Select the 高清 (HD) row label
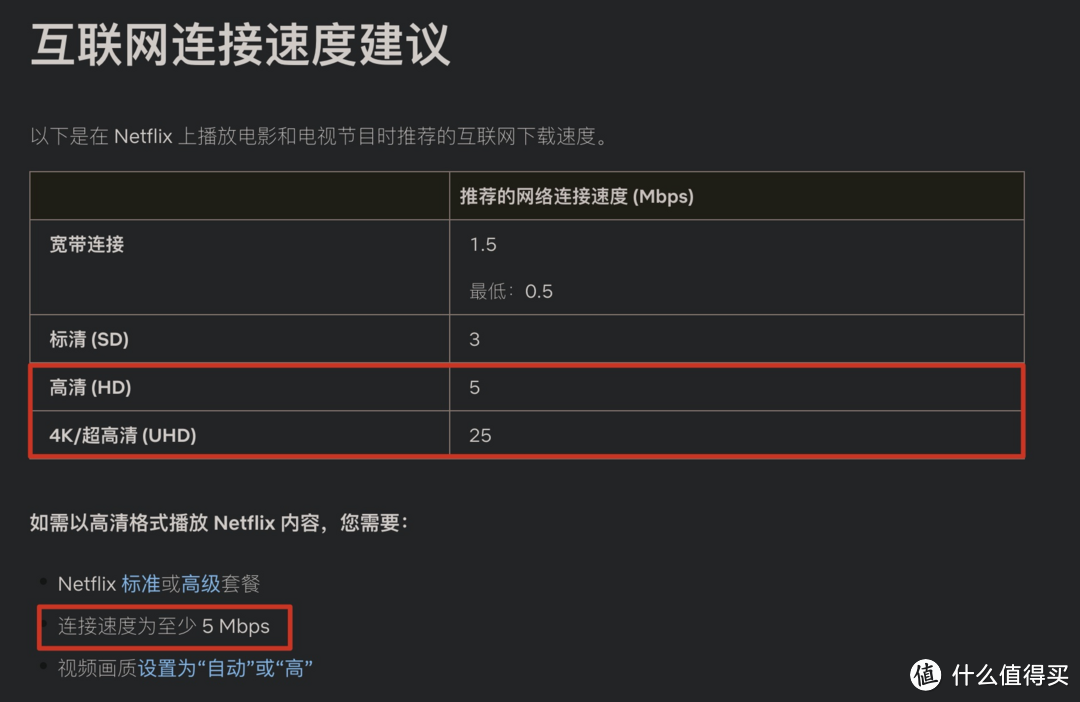This screenshot has height=702, width=1080. coord(91,387)
